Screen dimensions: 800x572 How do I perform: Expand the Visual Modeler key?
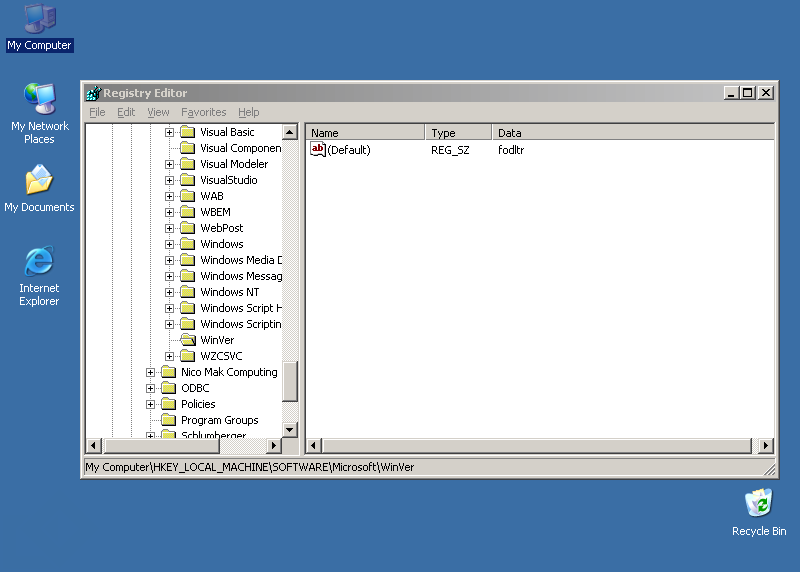169,165
